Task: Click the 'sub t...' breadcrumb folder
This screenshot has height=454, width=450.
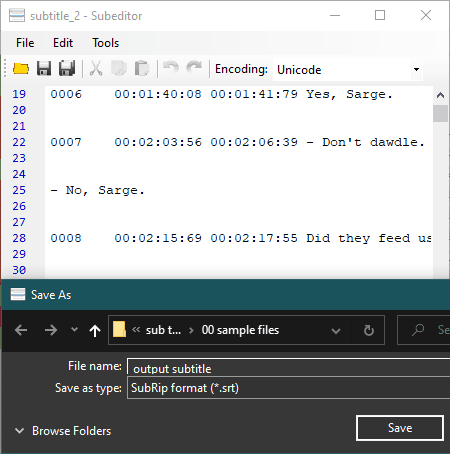Action: coord(163,330)
